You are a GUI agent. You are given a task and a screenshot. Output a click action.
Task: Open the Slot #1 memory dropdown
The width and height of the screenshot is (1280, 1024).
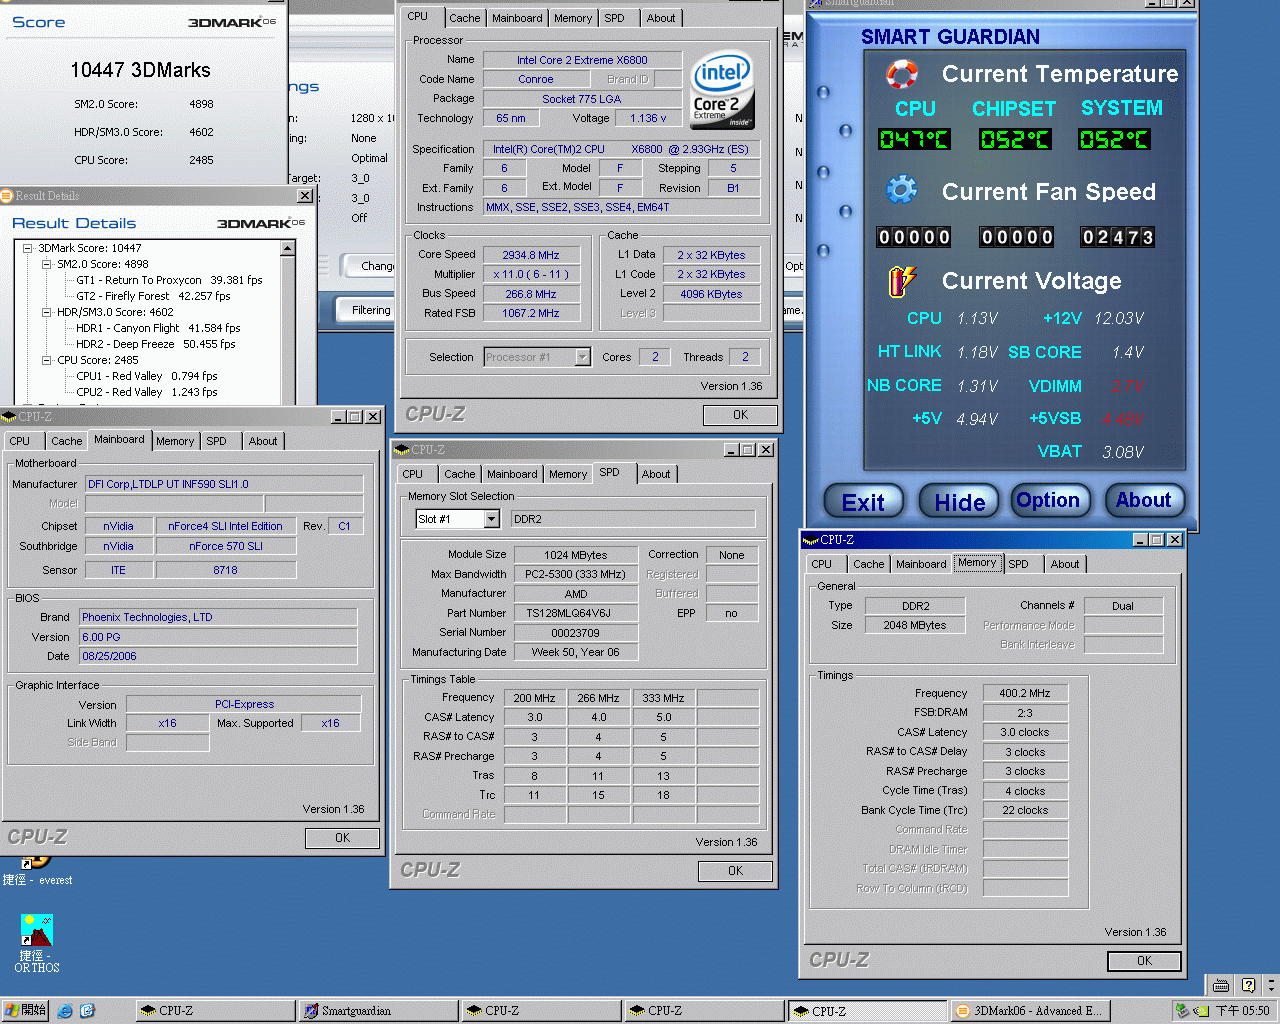[491, 519]
